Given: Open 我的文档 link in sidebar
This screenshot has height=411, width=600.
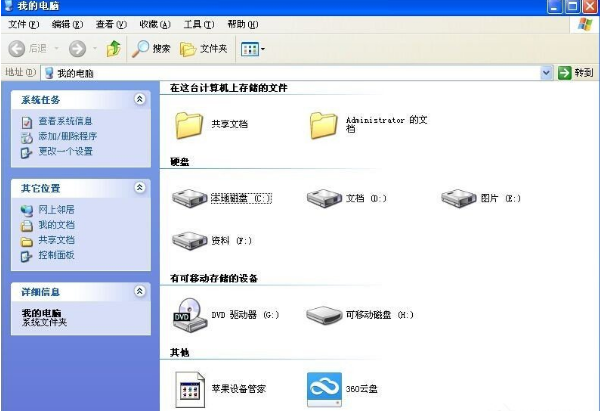Looking at the screenshot, I should pyautogui.click(x=56, y=225).
